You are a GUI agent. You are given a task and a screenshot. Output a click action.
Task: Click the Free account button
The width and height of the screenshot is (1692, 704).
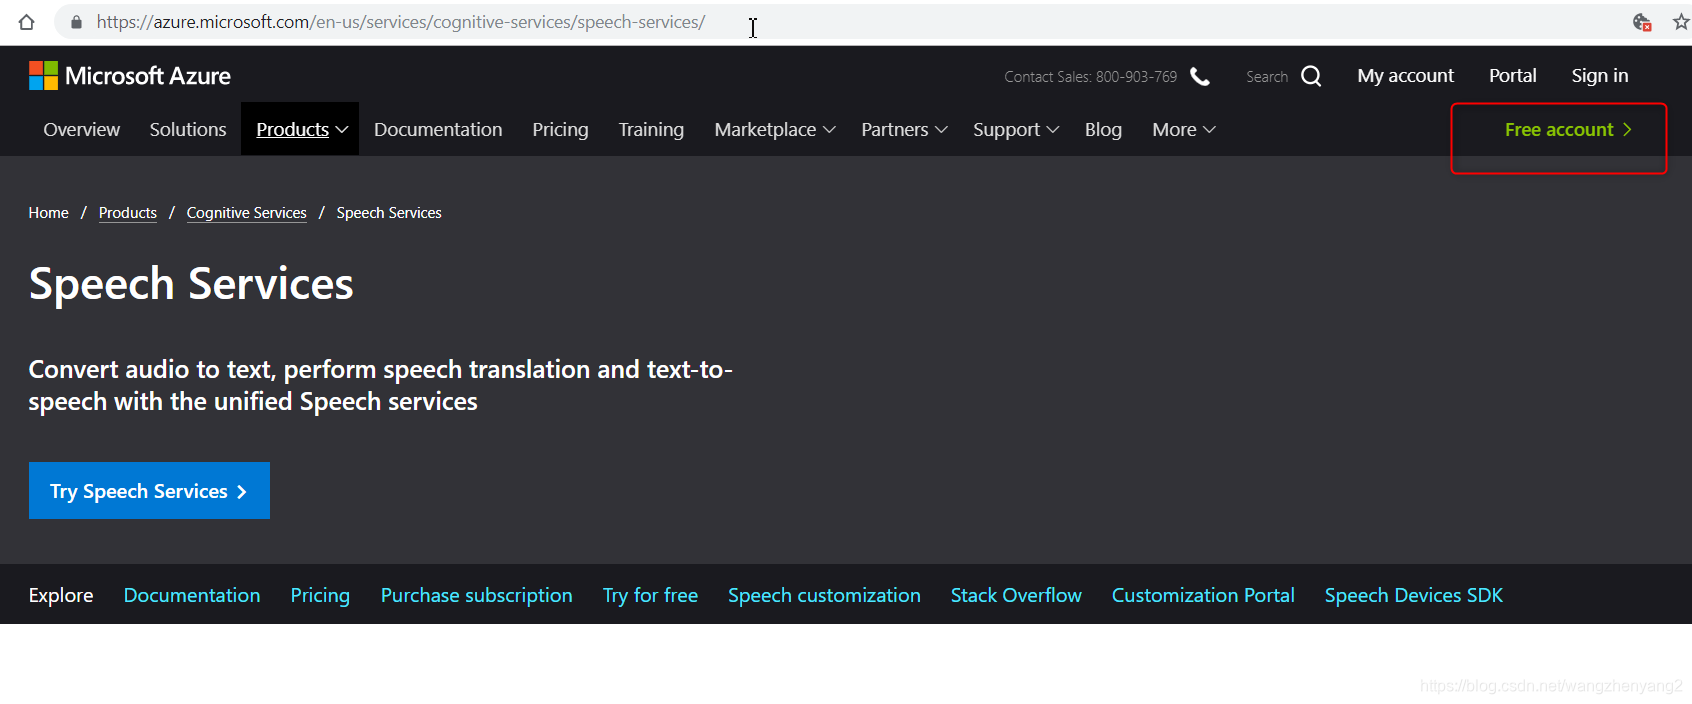click(x=1568, y=130)
